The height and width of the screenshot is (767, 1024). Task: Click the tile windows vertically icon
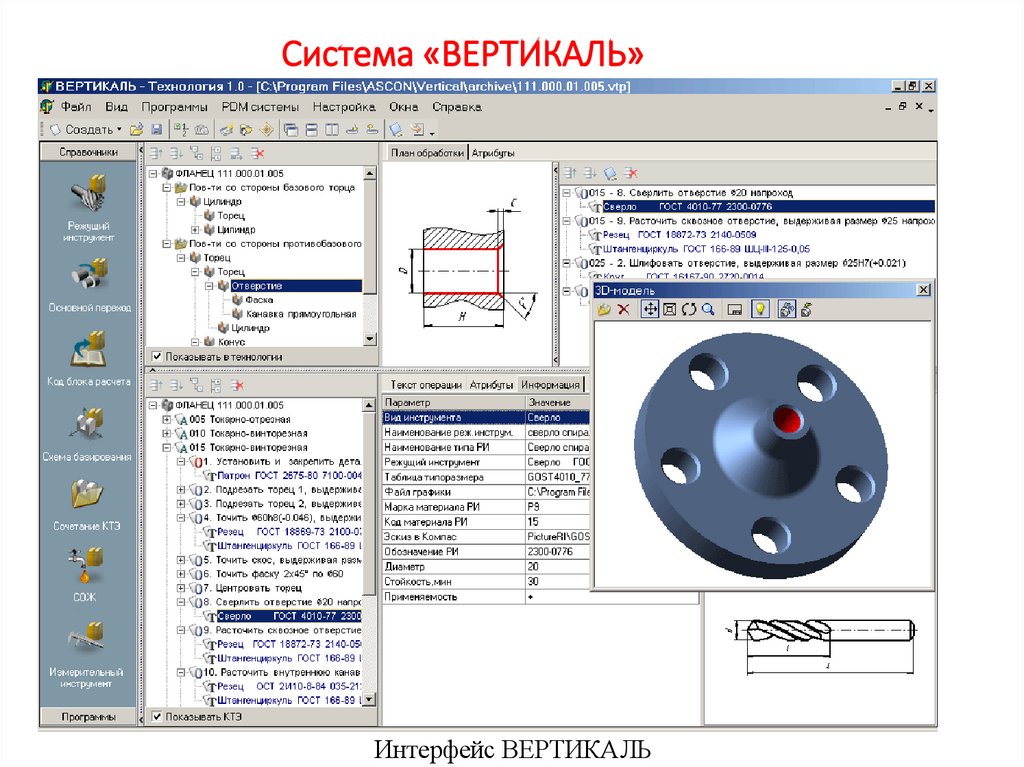(332, 130)
